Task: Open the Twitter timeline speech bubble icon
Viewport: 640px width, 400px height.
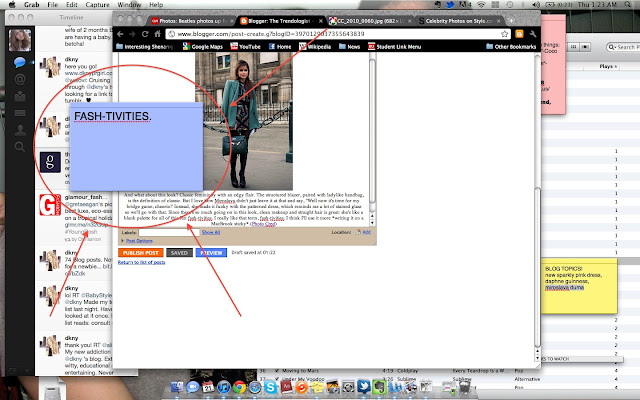Action: [20, 62]
